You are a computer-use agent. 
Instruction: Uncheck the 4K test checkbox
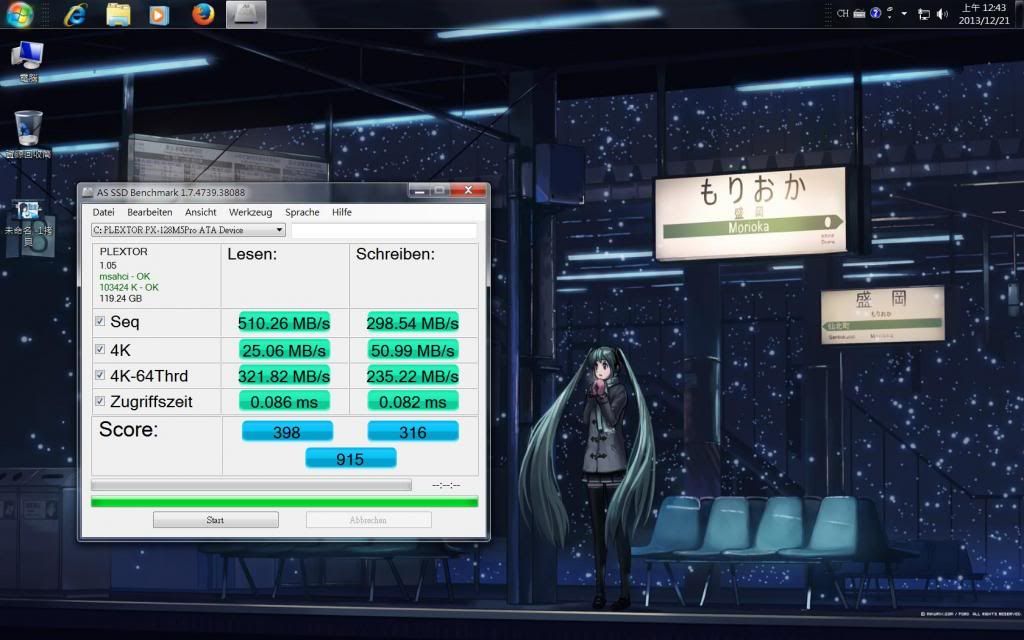tap(100, 349)
